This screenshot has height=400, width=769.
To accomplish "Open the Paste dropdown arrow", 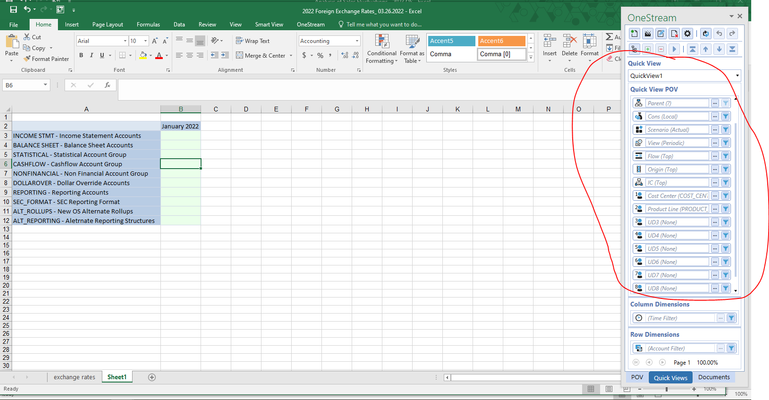I will coord(11,60).
